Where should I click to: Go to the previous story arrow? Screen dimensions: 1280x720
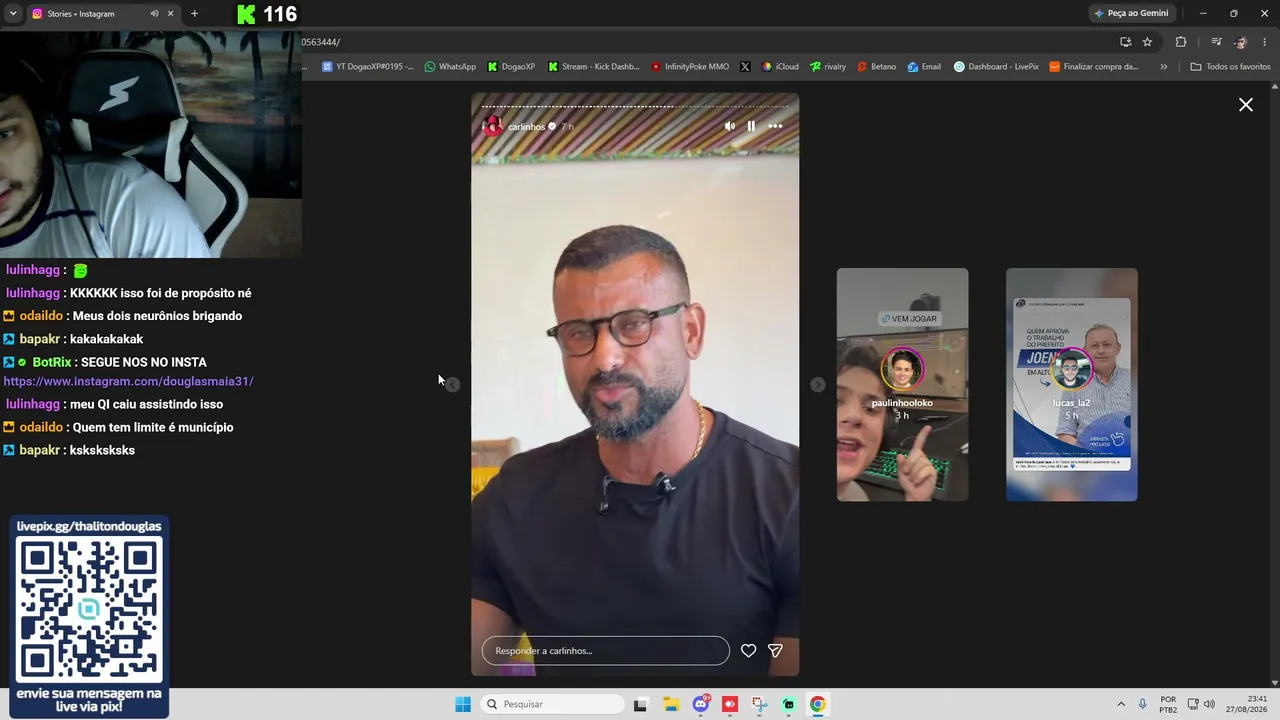[x=453, y=385]
